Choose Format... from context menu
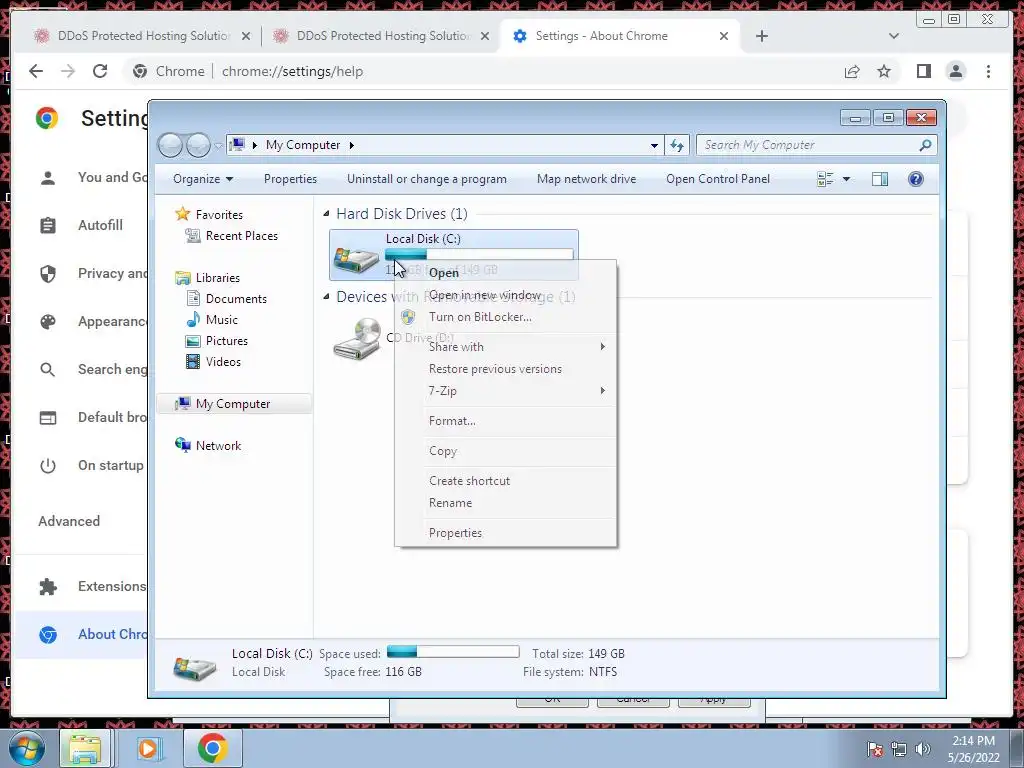Viewport: 1024px width, 768px height. [x=505, y=421]
